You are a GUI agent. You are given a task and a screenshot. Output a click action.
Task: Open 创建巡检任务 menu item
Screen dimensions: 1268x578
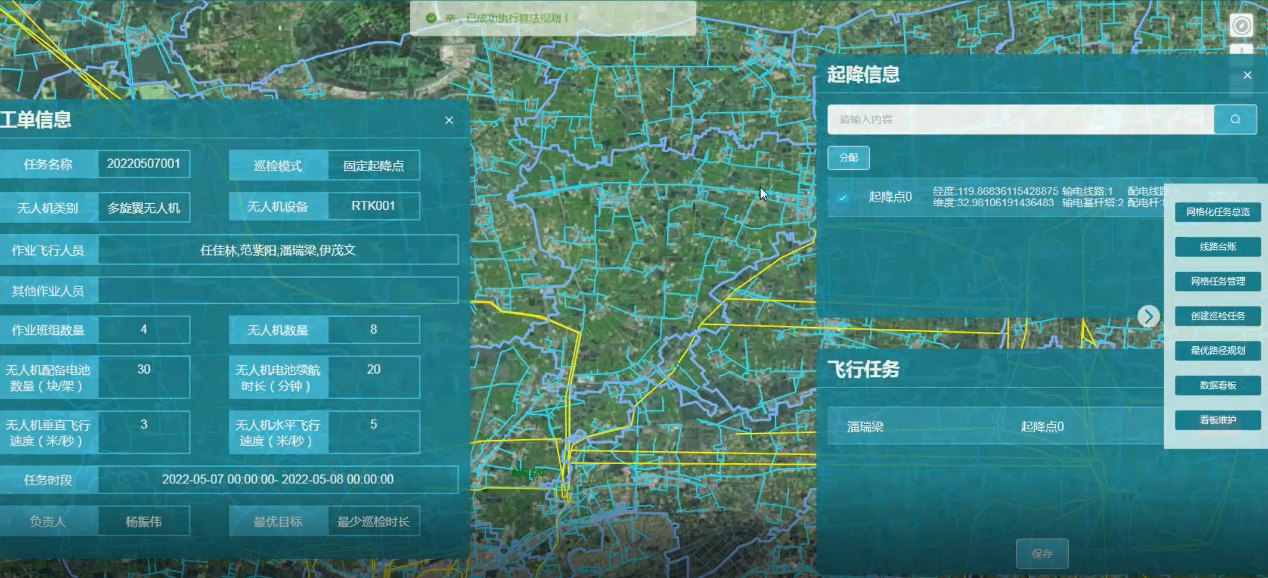[1218, 316]
